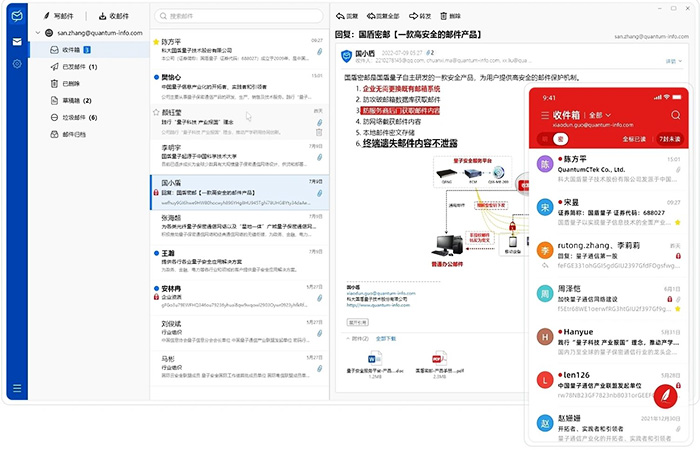Click 7封未读 unread button in mobile
700x450 pixels.
click(x=670, y=139)
